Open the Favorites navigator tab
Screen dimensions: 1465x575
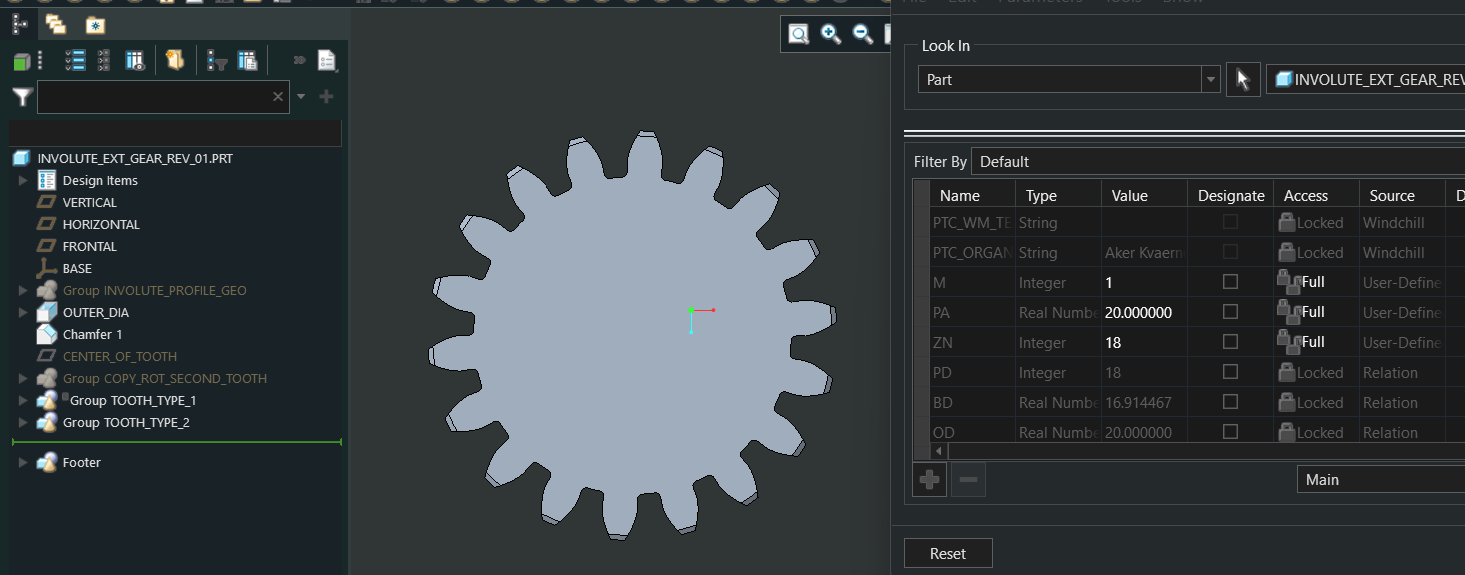click(94, 26)
